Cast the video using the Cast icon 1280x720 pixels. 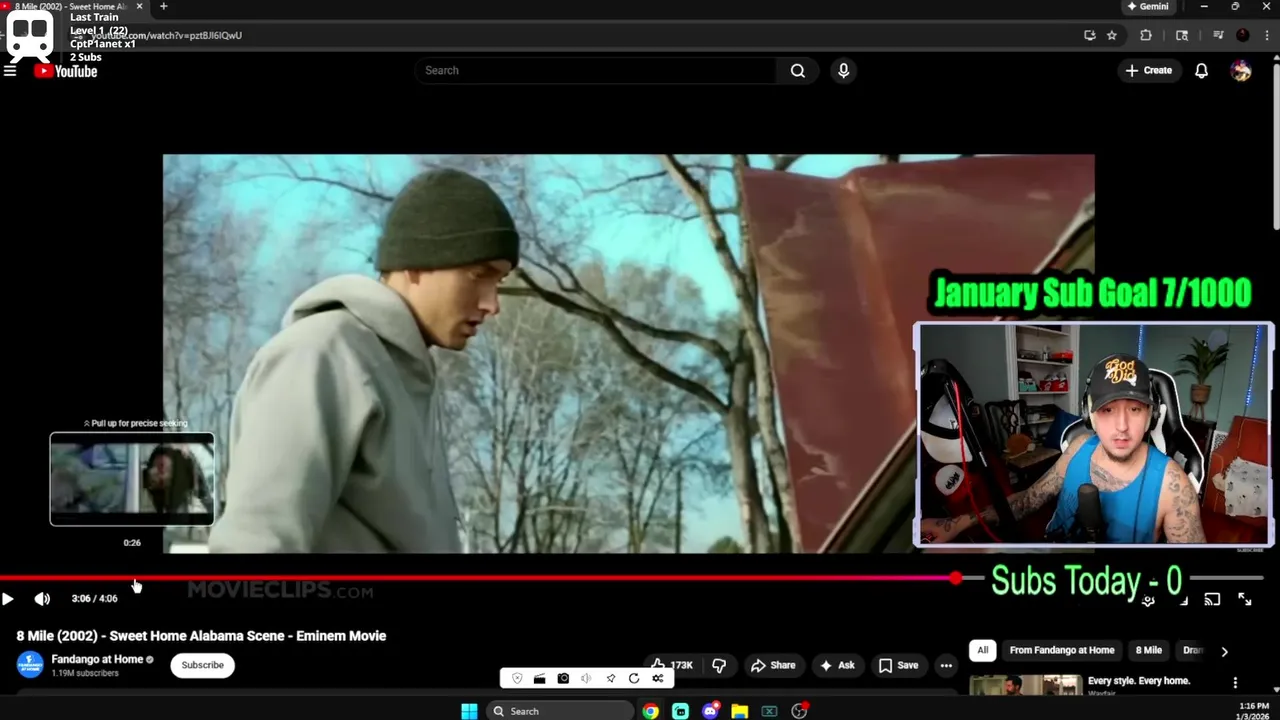point(1212,599)
